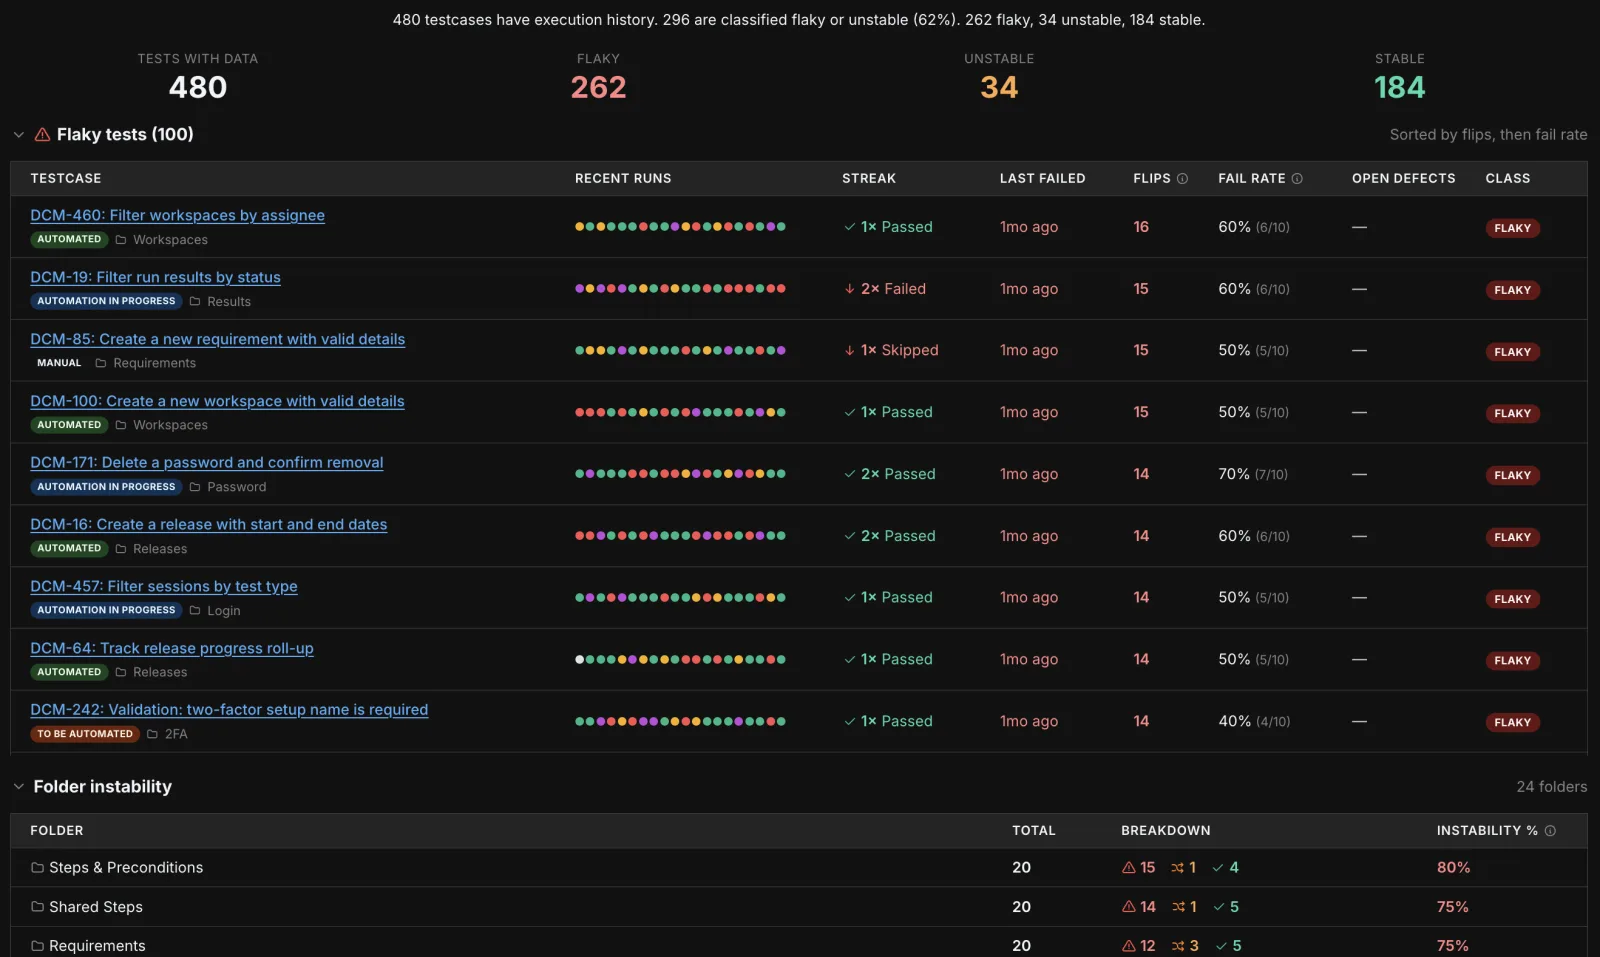This screenshot has height=957, width=1600.
Task: Click the stable checkmark icon in Requirements breakdown
Action: (x=1221, y=946)
